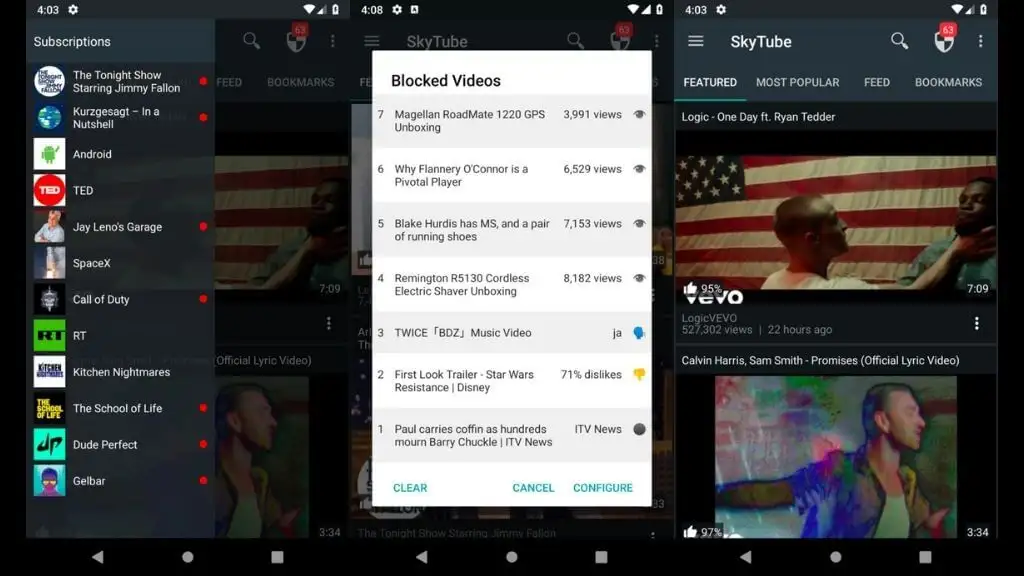Select the FEATURED tab in the rightmost screen
1024x576 pixels.
[710, 82]
